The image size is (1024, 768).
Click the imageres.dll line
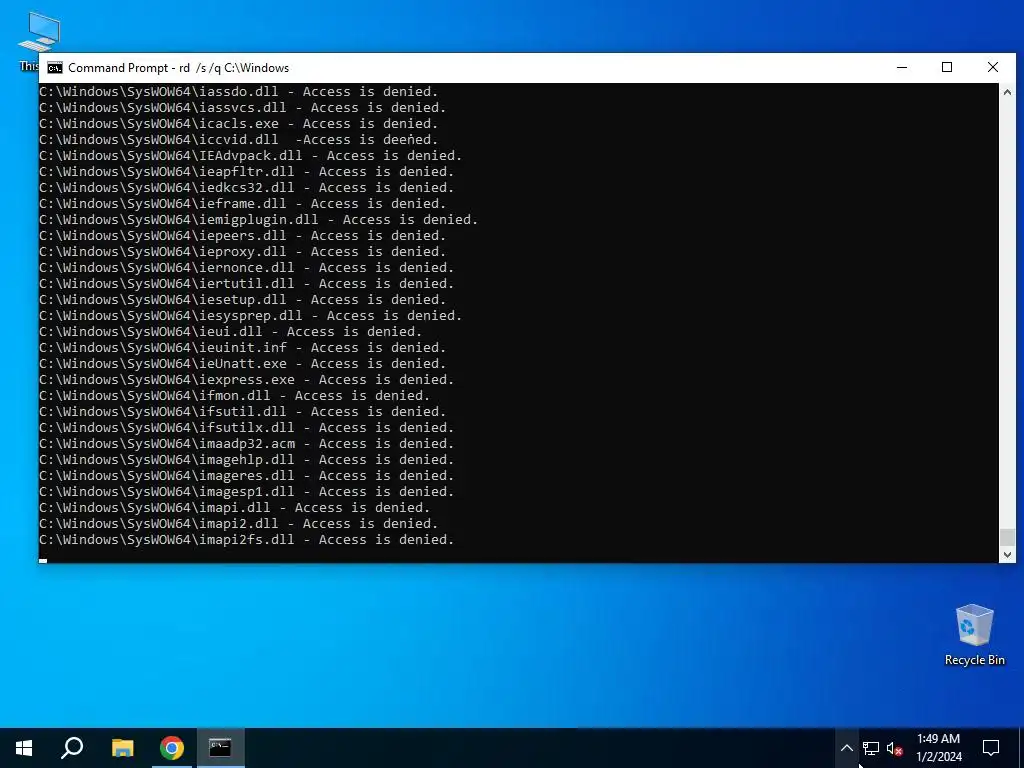click(x=246, y=475)
